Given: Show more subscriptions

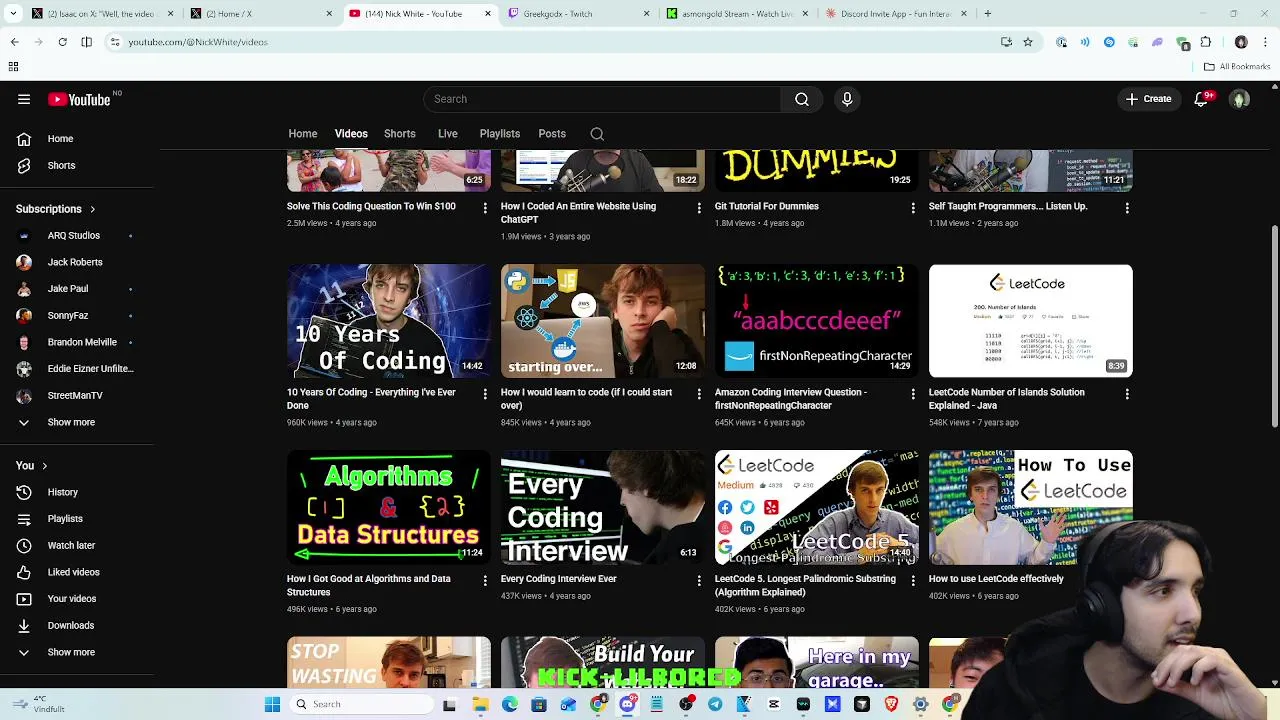Looking at the screenshot, I should (71, 422).
